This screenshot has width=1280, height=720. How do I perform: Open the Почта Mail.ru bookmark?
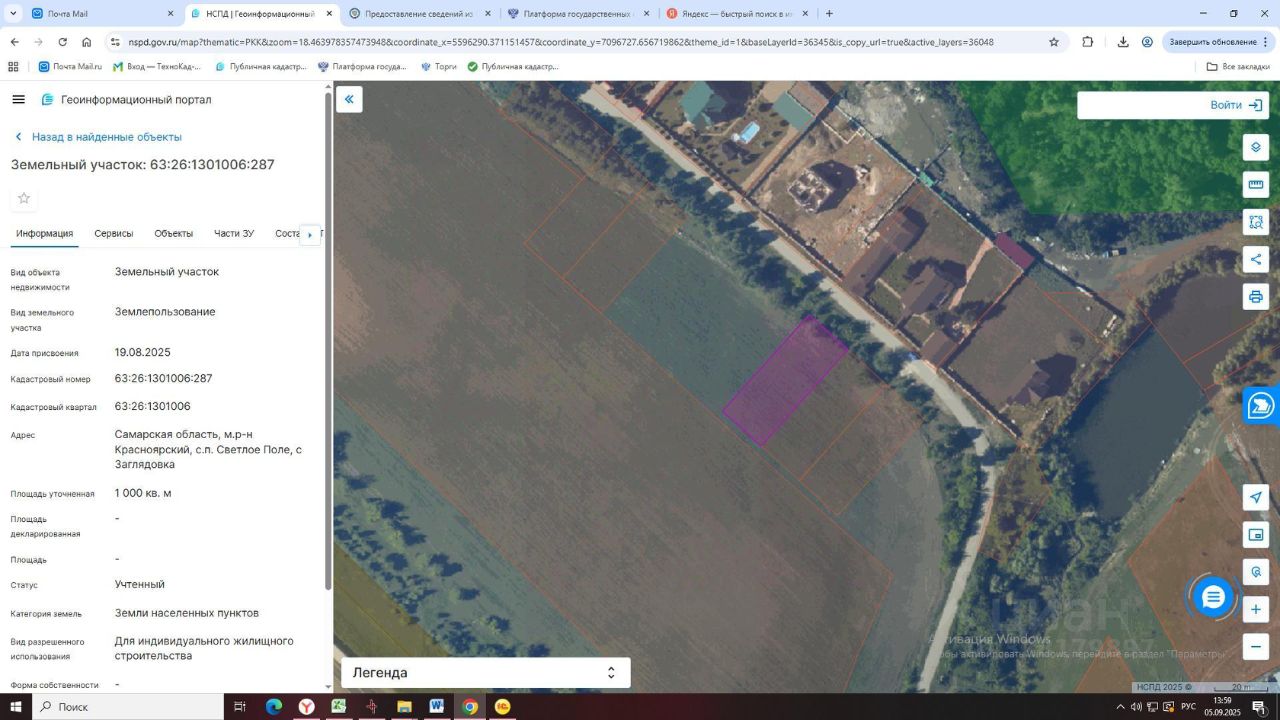point(70,66)
